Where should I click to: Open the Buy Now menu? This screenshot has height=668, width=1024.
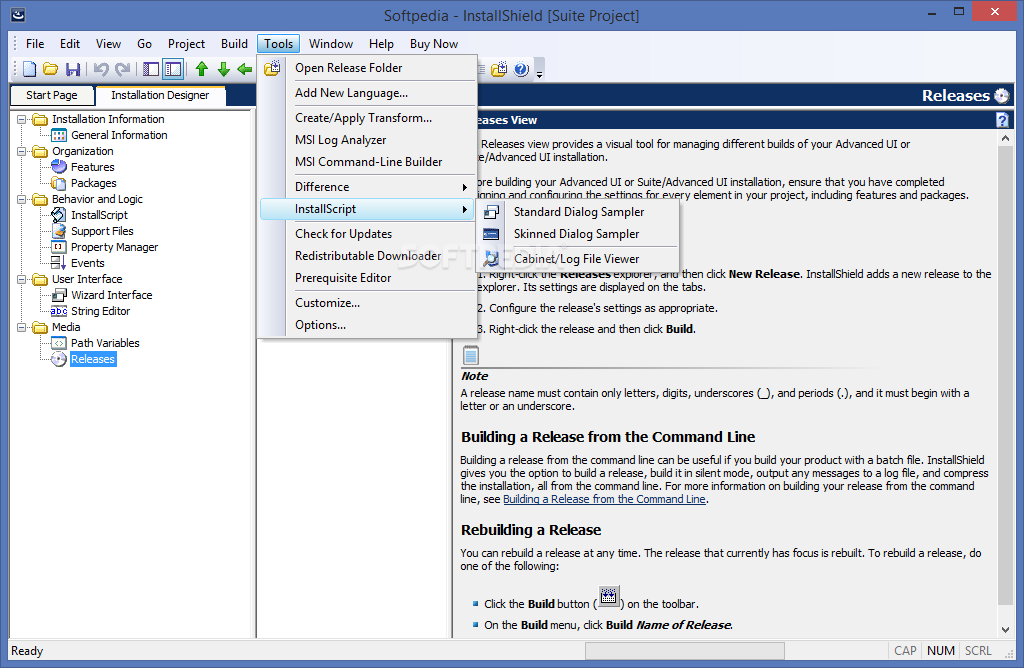tap(434, 44)
